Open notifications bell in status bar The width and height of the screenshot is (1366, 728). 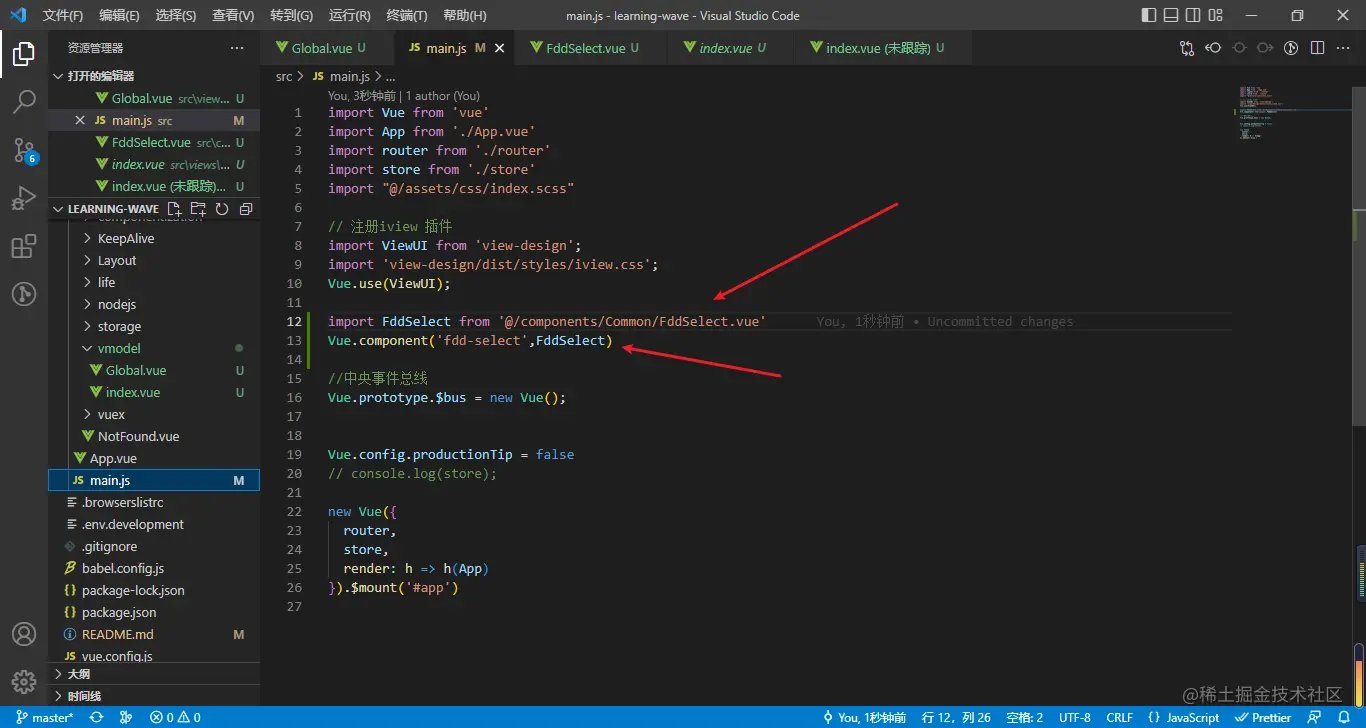[x=1346, y=717]
